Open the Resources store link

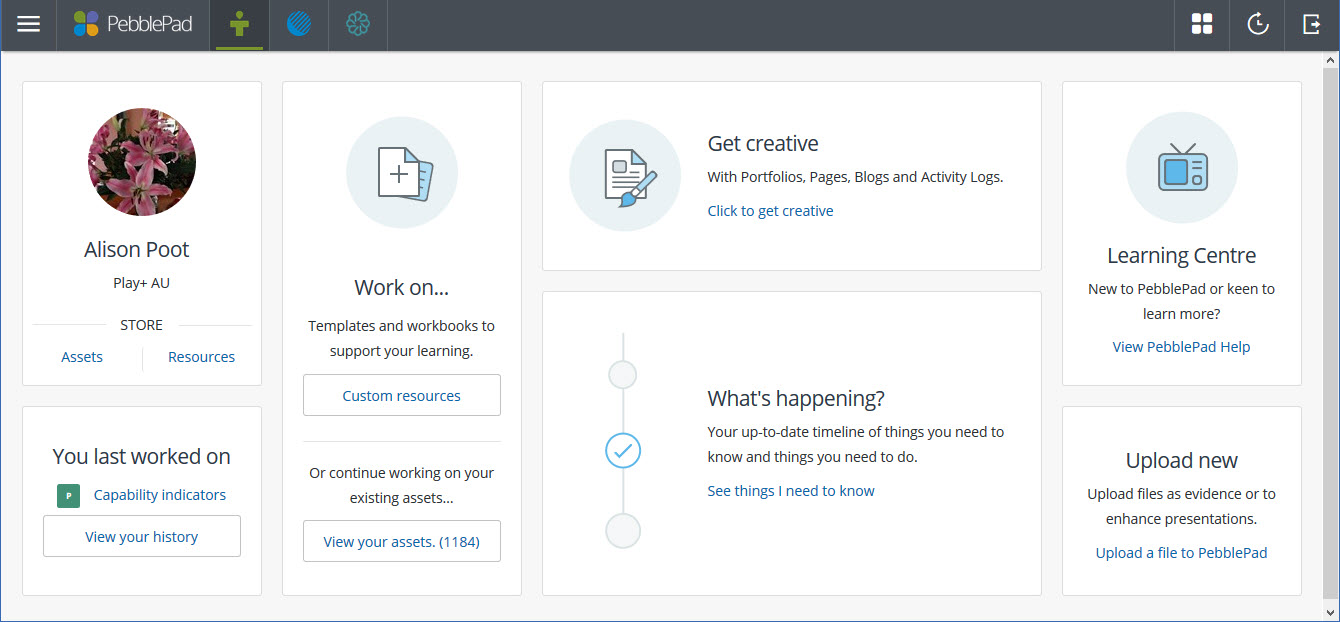click(201, 357)
